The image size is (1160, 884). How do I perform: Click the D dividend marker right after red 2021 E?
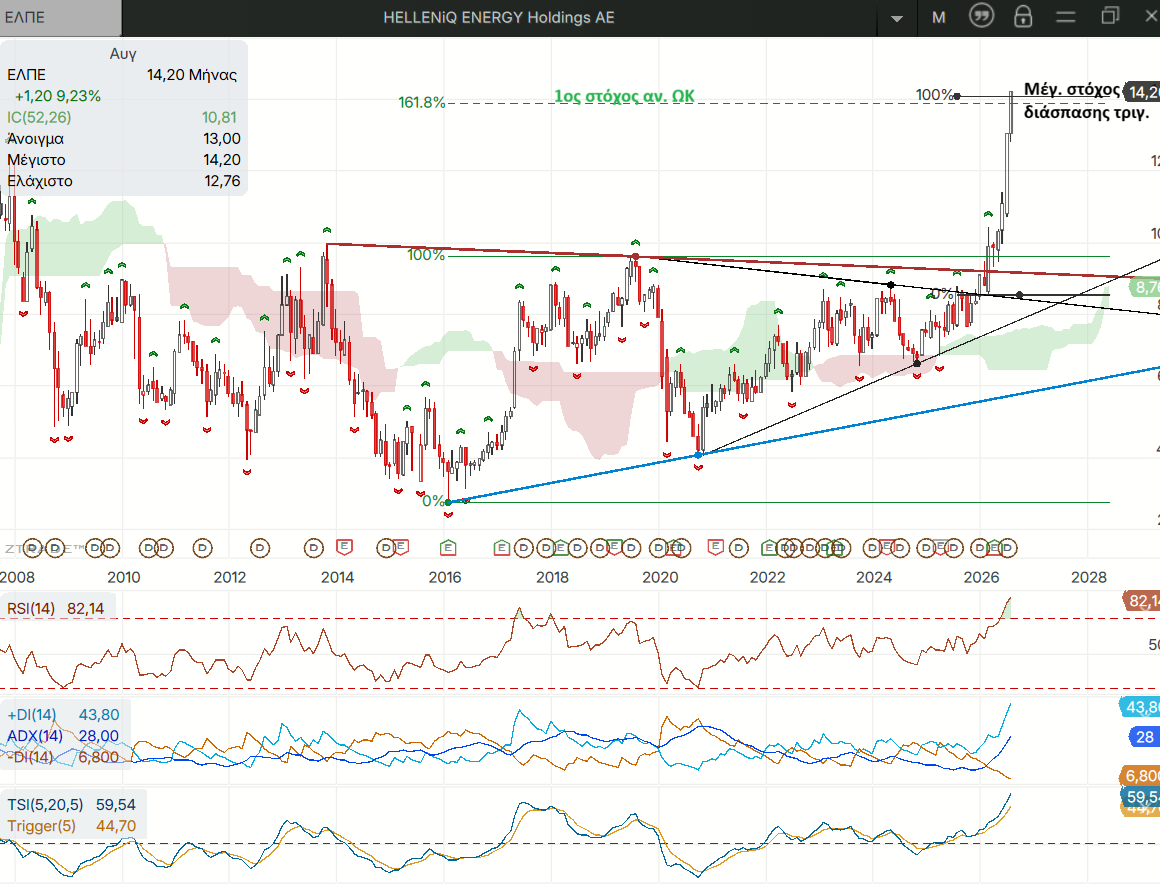point(738,548)
